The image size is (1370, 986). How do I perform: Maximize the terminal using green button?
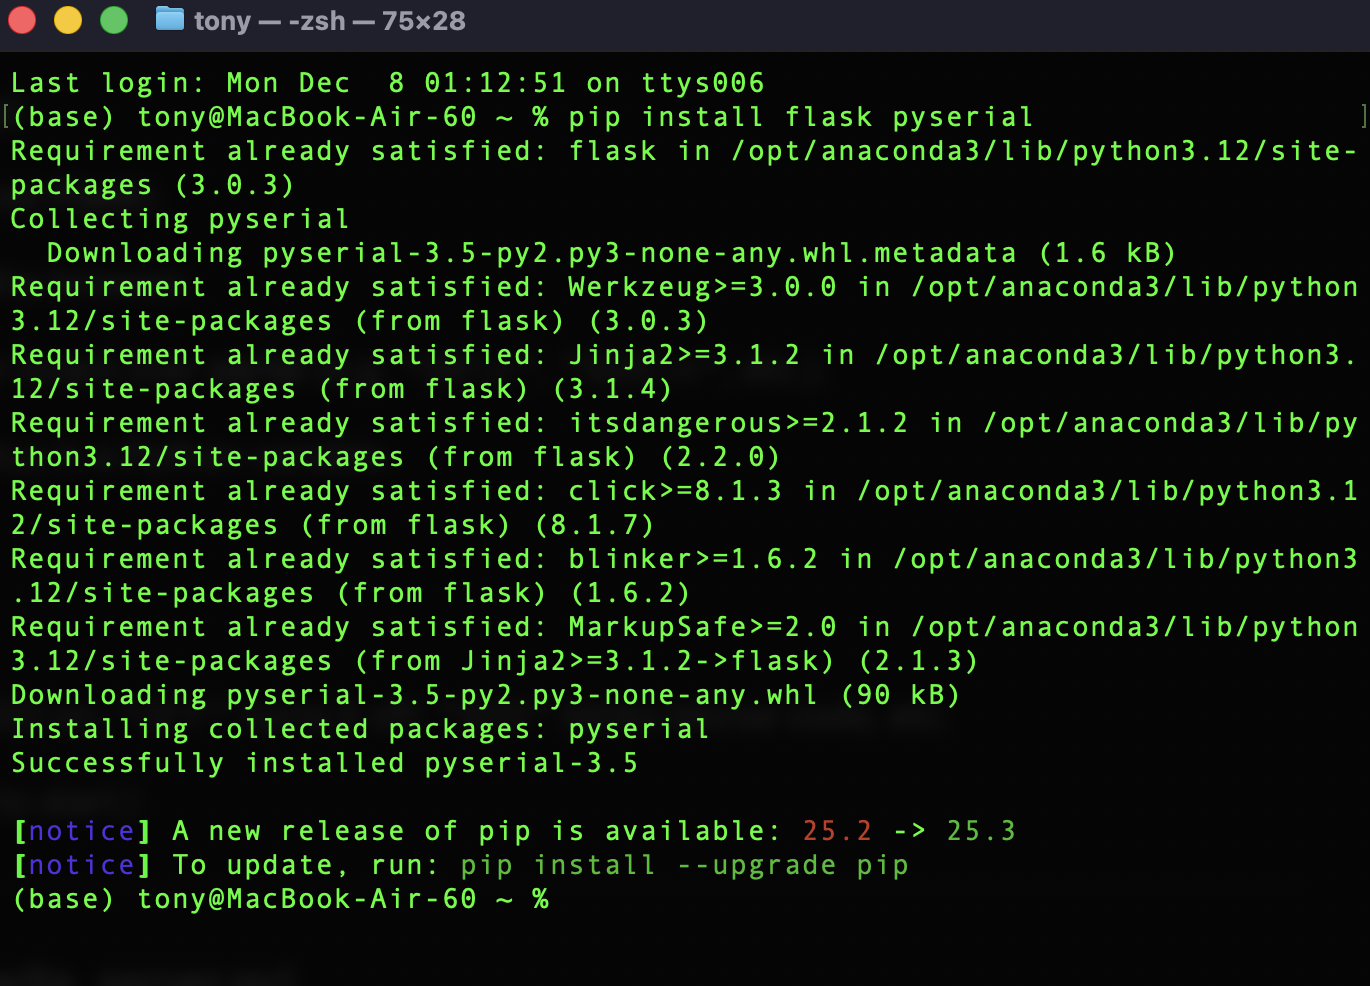tap(114, 20)
